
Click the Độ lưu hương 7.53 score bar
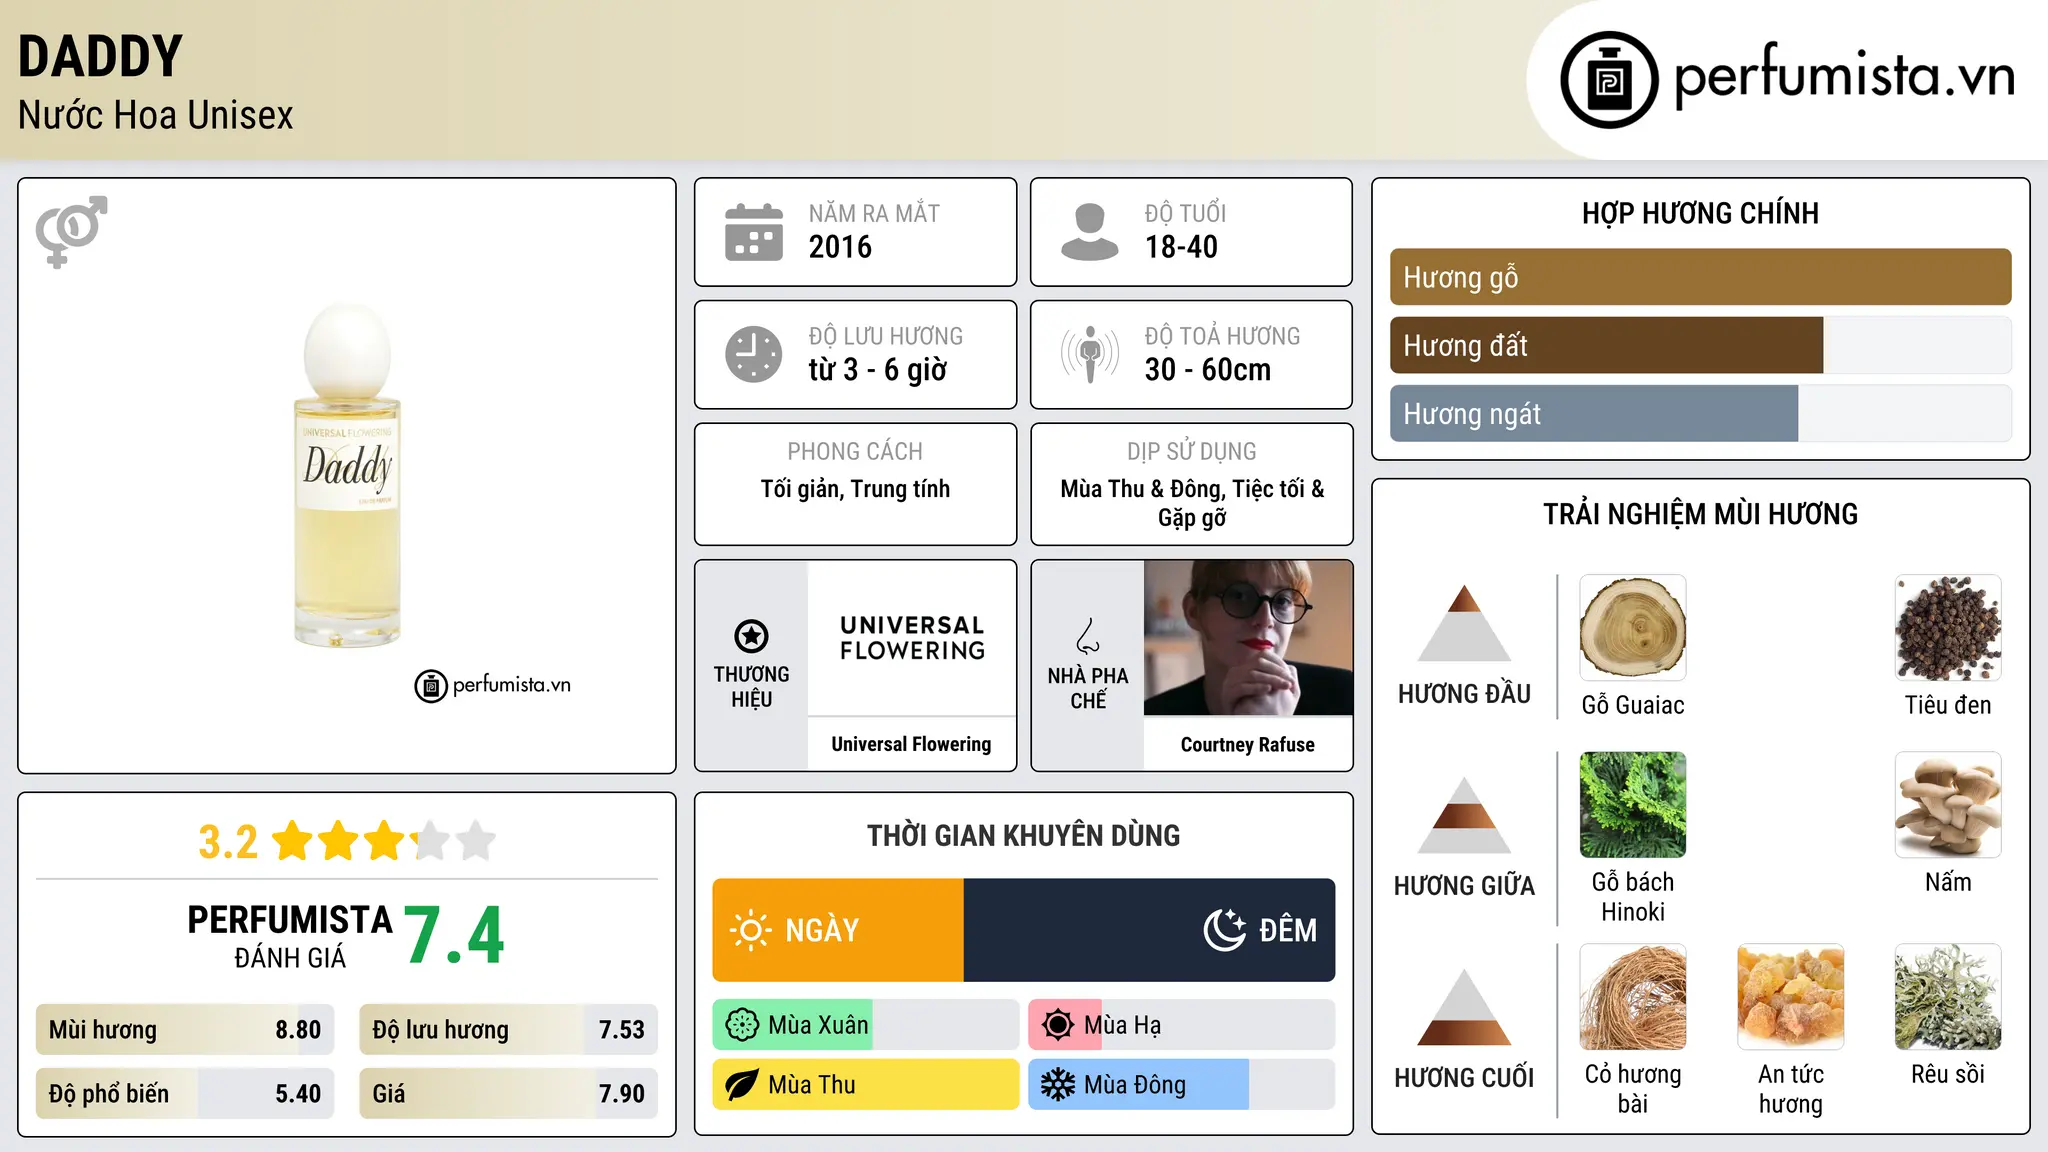pyautogui.click(x=508, y=1030)
